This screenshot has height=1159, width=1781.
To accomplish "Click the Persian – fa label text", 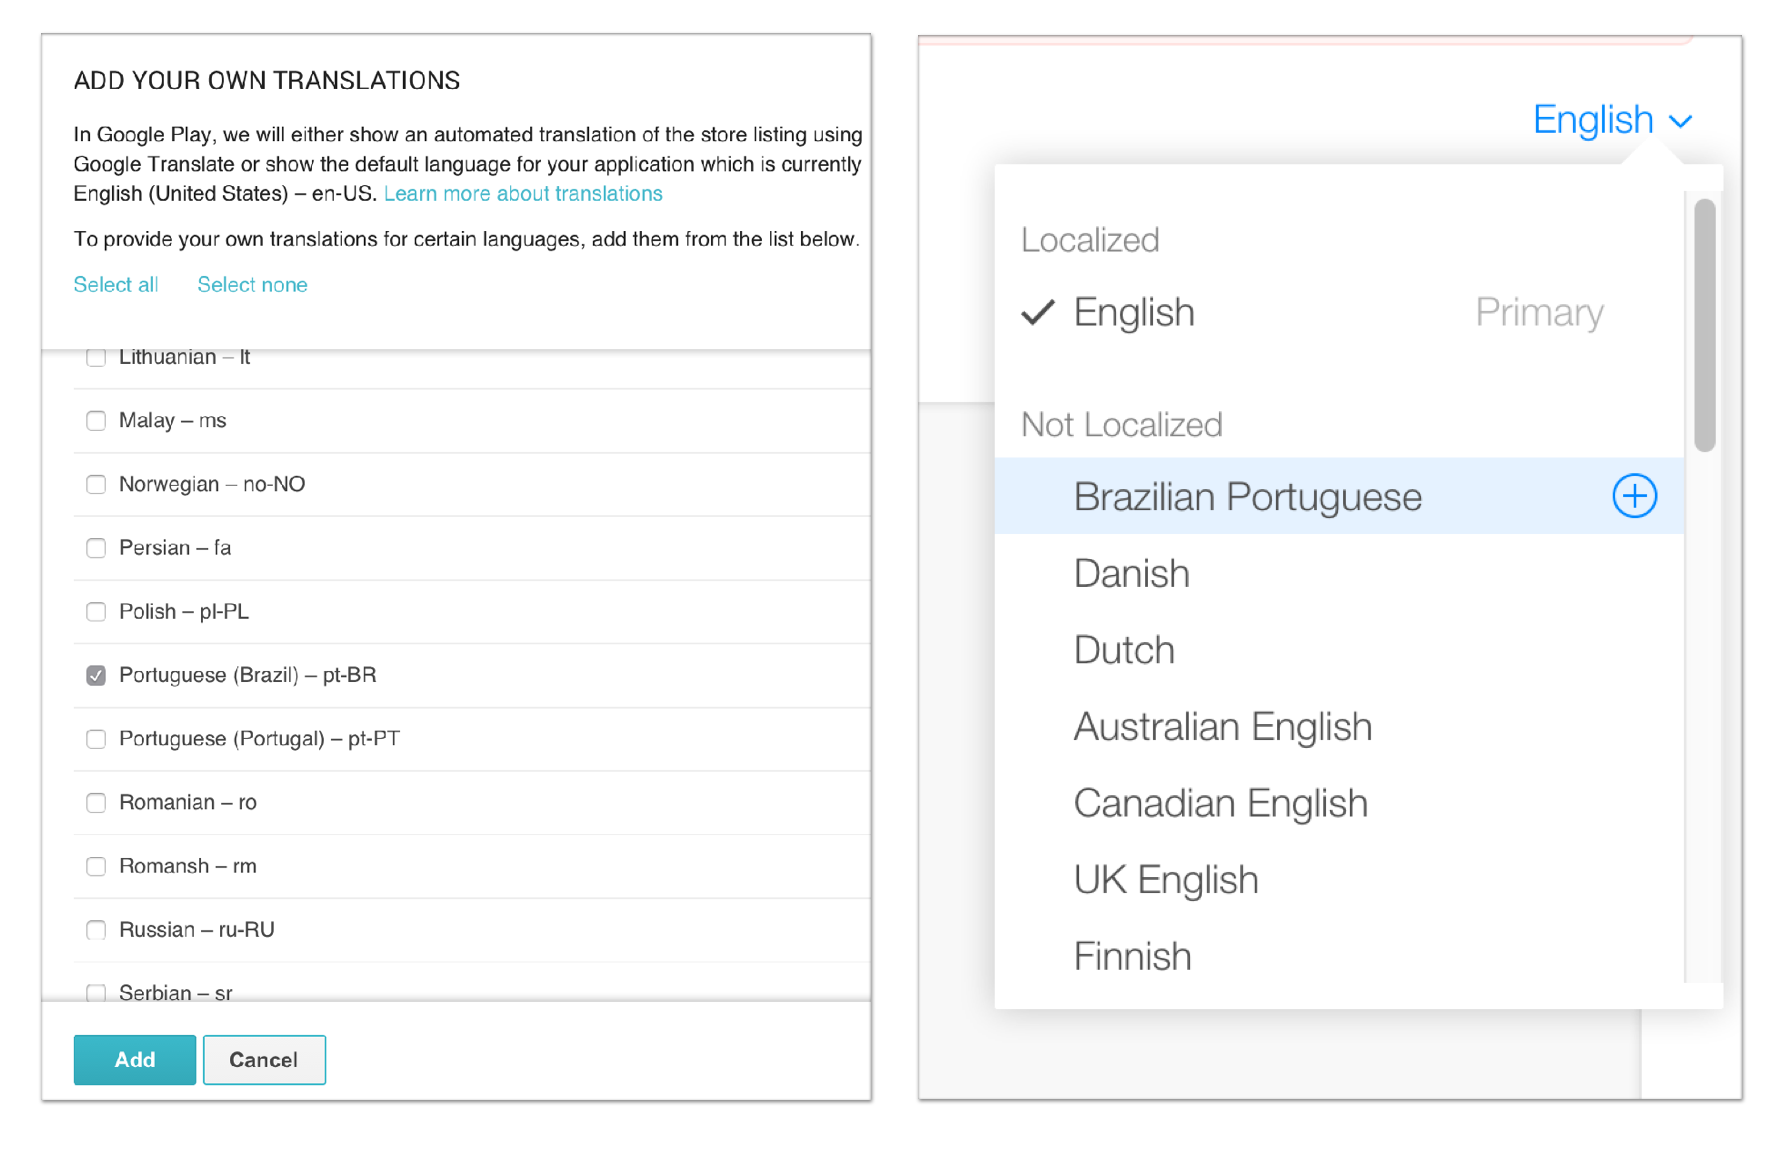I will [175, 548].
